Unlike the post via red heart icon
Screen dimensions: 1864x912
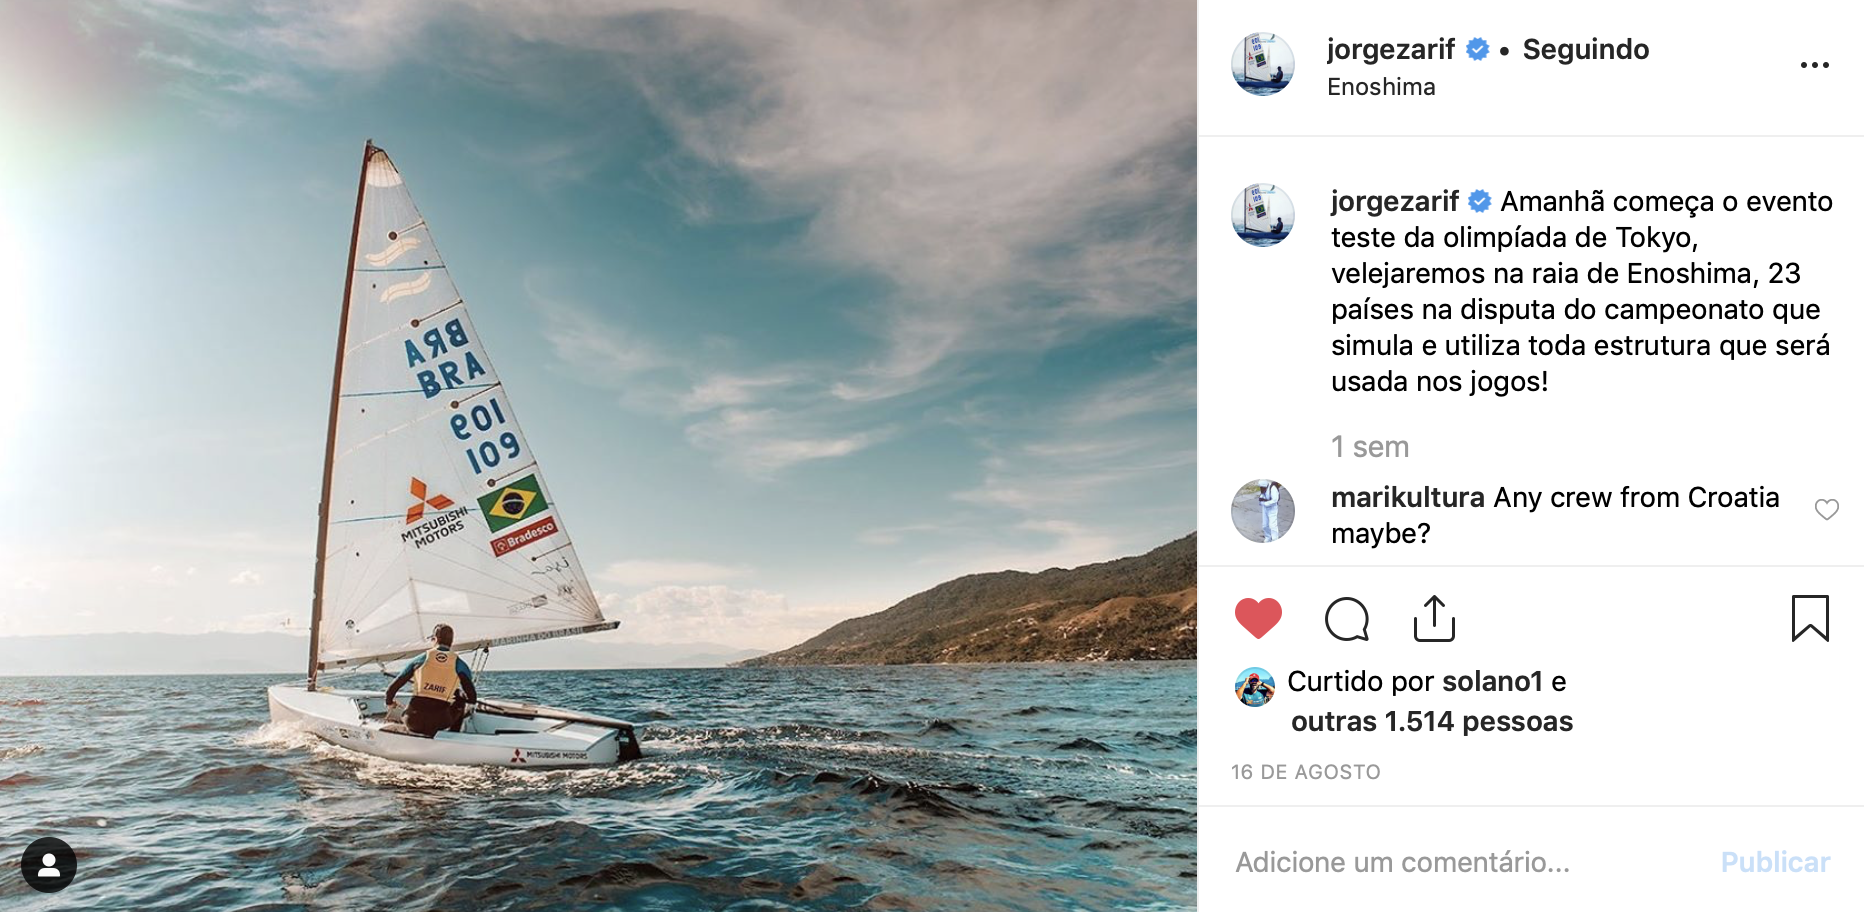click(x=1258, y=618)
